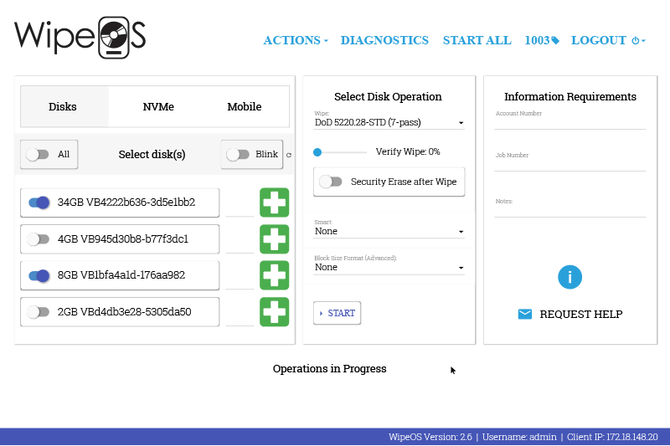Enable the 4GB VB945d30b8-b77f3dc1 disk toggle
670x446 pixels.
click(x=38, y=239)
